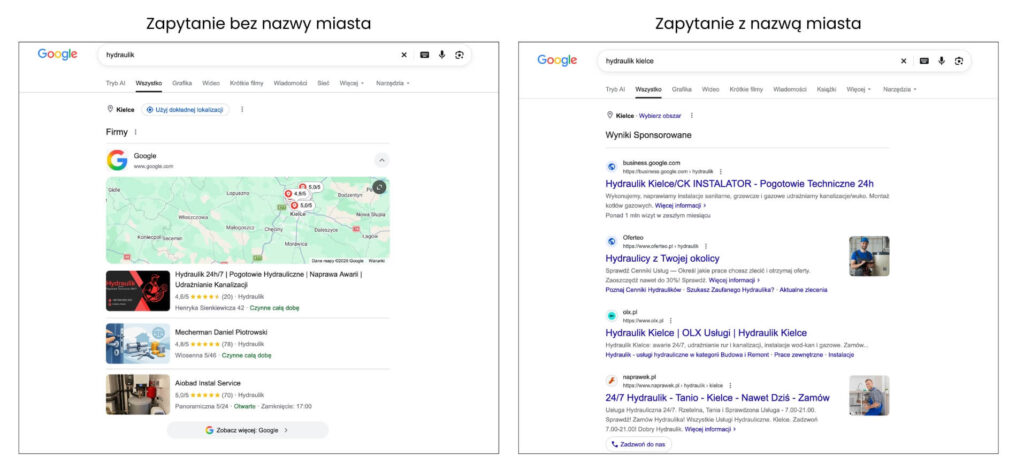Click Oferteo result favicon
The height and width of the screenshot is (470, 1024).
(612, 242)
